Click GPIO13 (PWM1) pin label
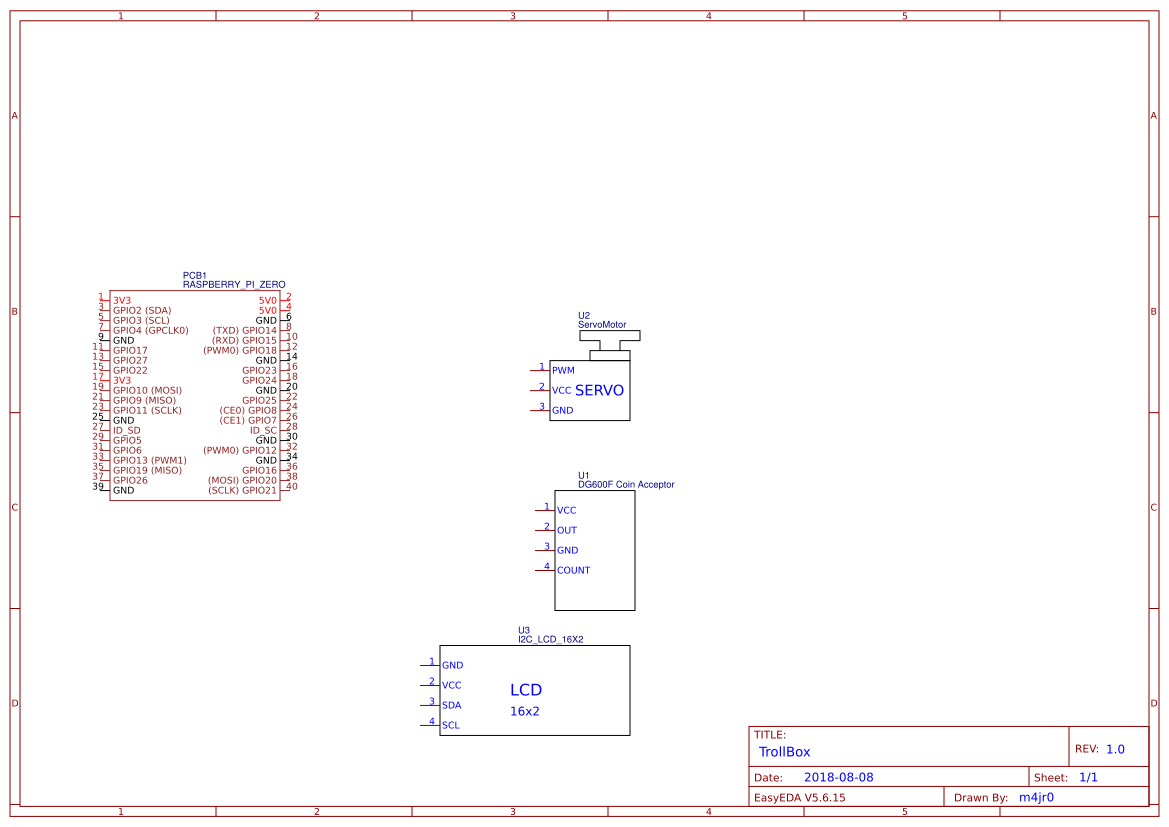 [150, 460]
